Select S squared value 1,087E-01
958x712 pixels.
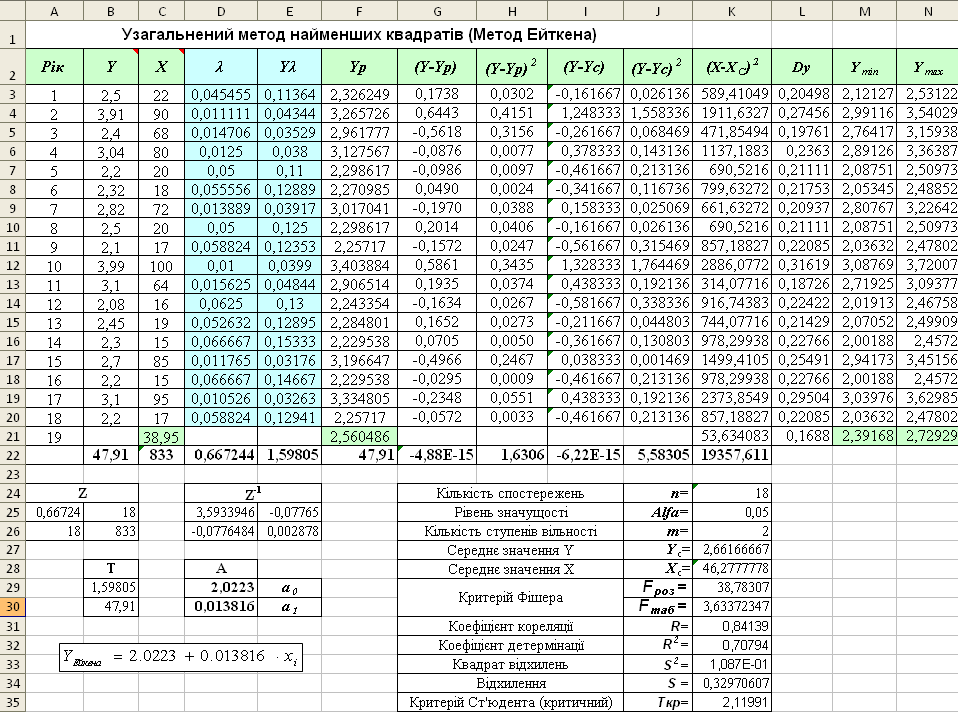coord(732,664)
